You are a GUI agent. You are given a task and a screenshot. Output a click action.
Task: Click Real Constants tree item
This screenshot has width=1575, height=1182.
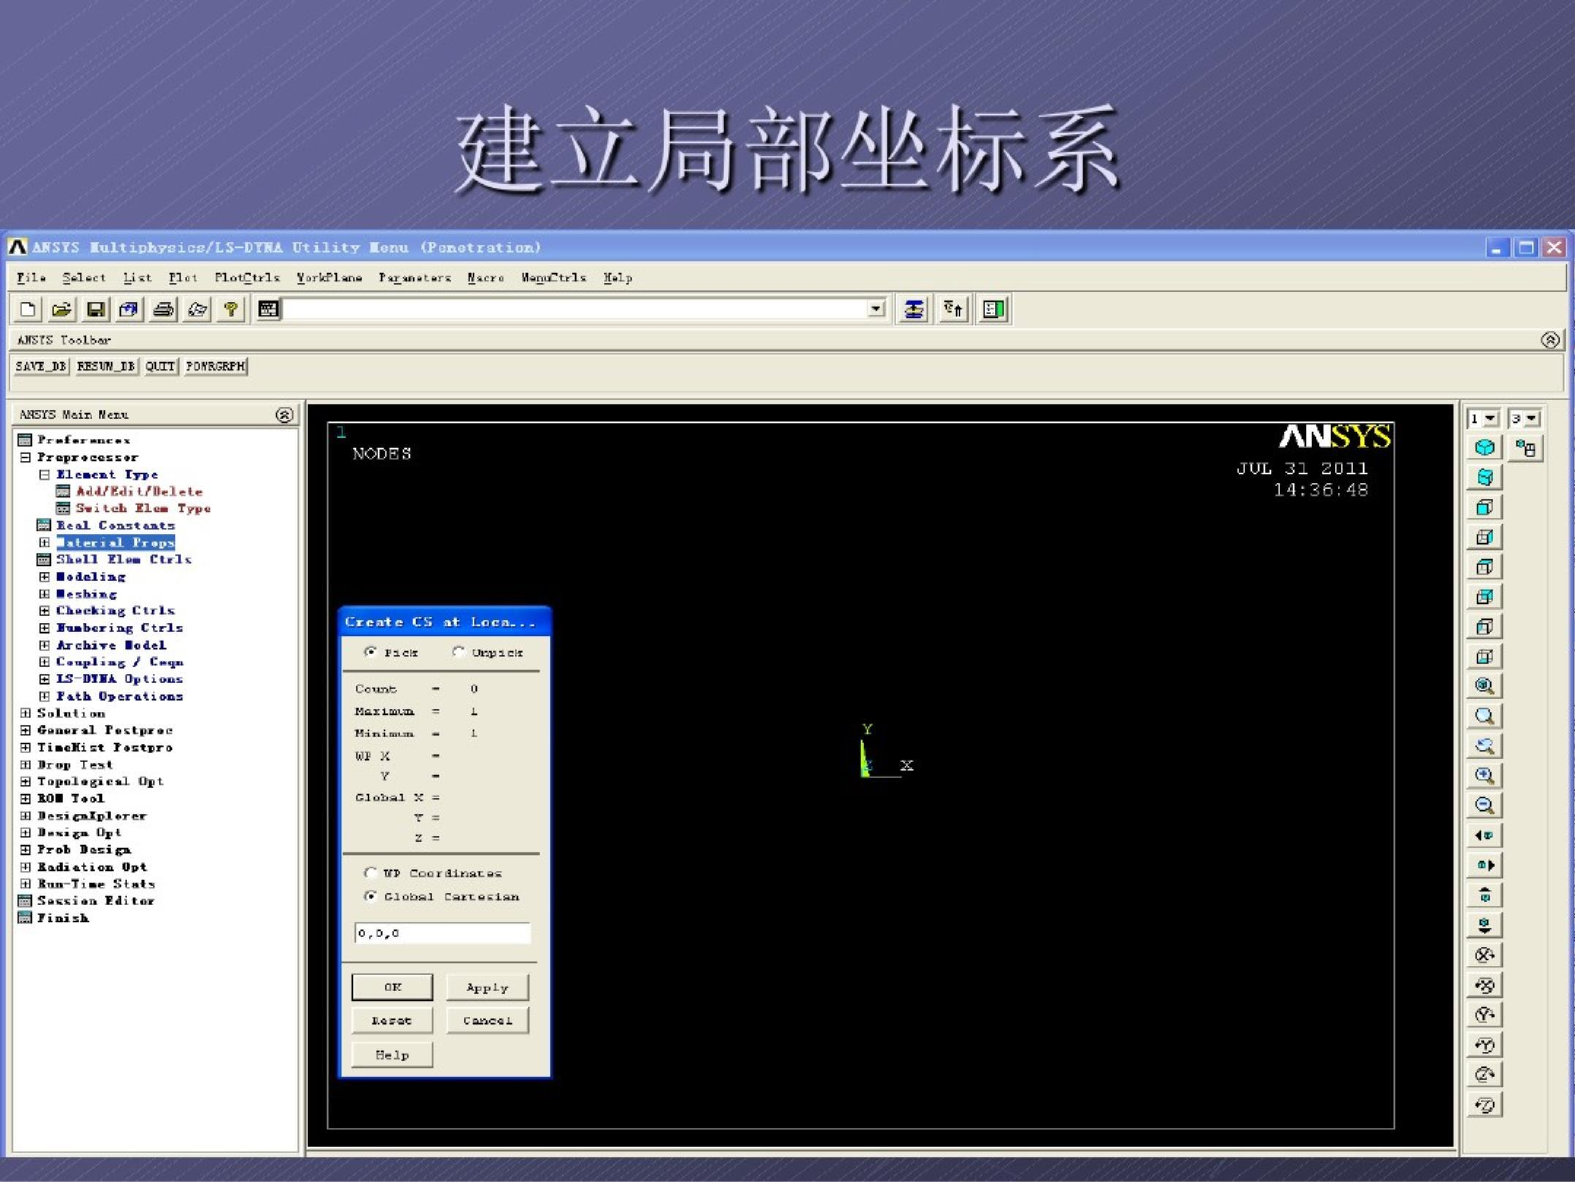pyautogui.click(x=115, y=525)
